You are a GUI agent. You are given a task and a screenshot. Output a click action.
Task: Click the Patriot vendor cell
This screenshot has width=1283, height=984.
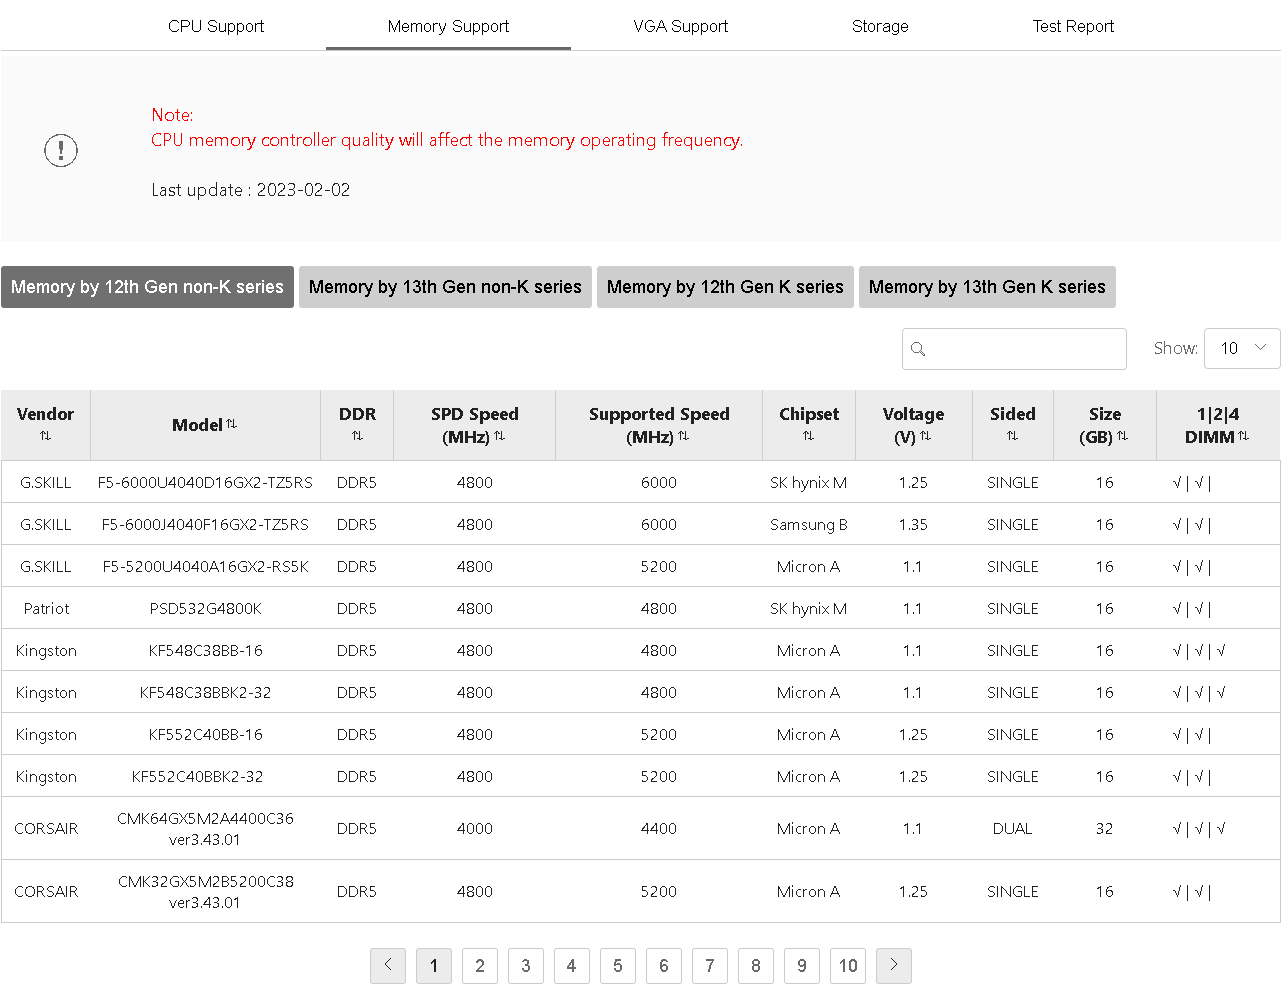[x=46, y=609]
